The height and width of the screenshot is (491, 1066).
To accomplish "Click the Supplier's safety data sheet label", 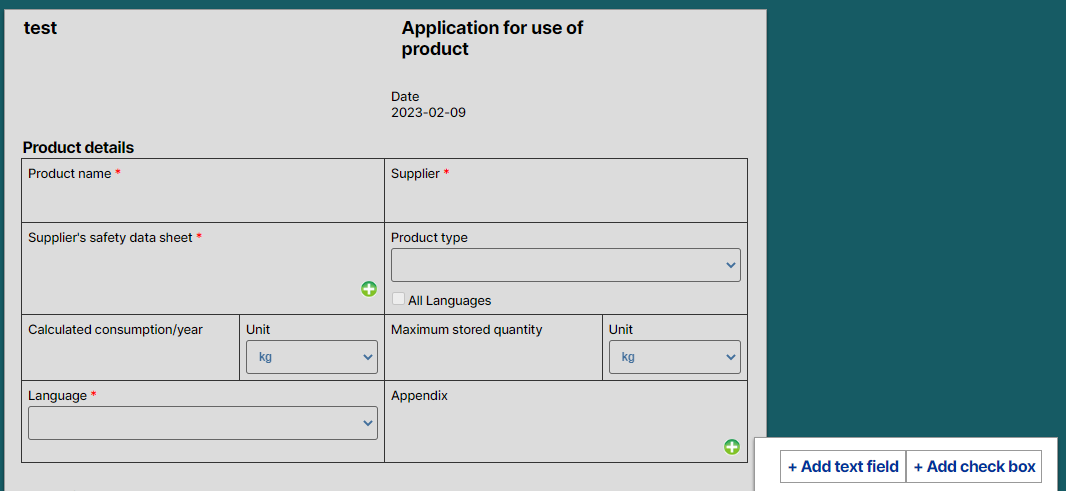I will coord(110,237).
